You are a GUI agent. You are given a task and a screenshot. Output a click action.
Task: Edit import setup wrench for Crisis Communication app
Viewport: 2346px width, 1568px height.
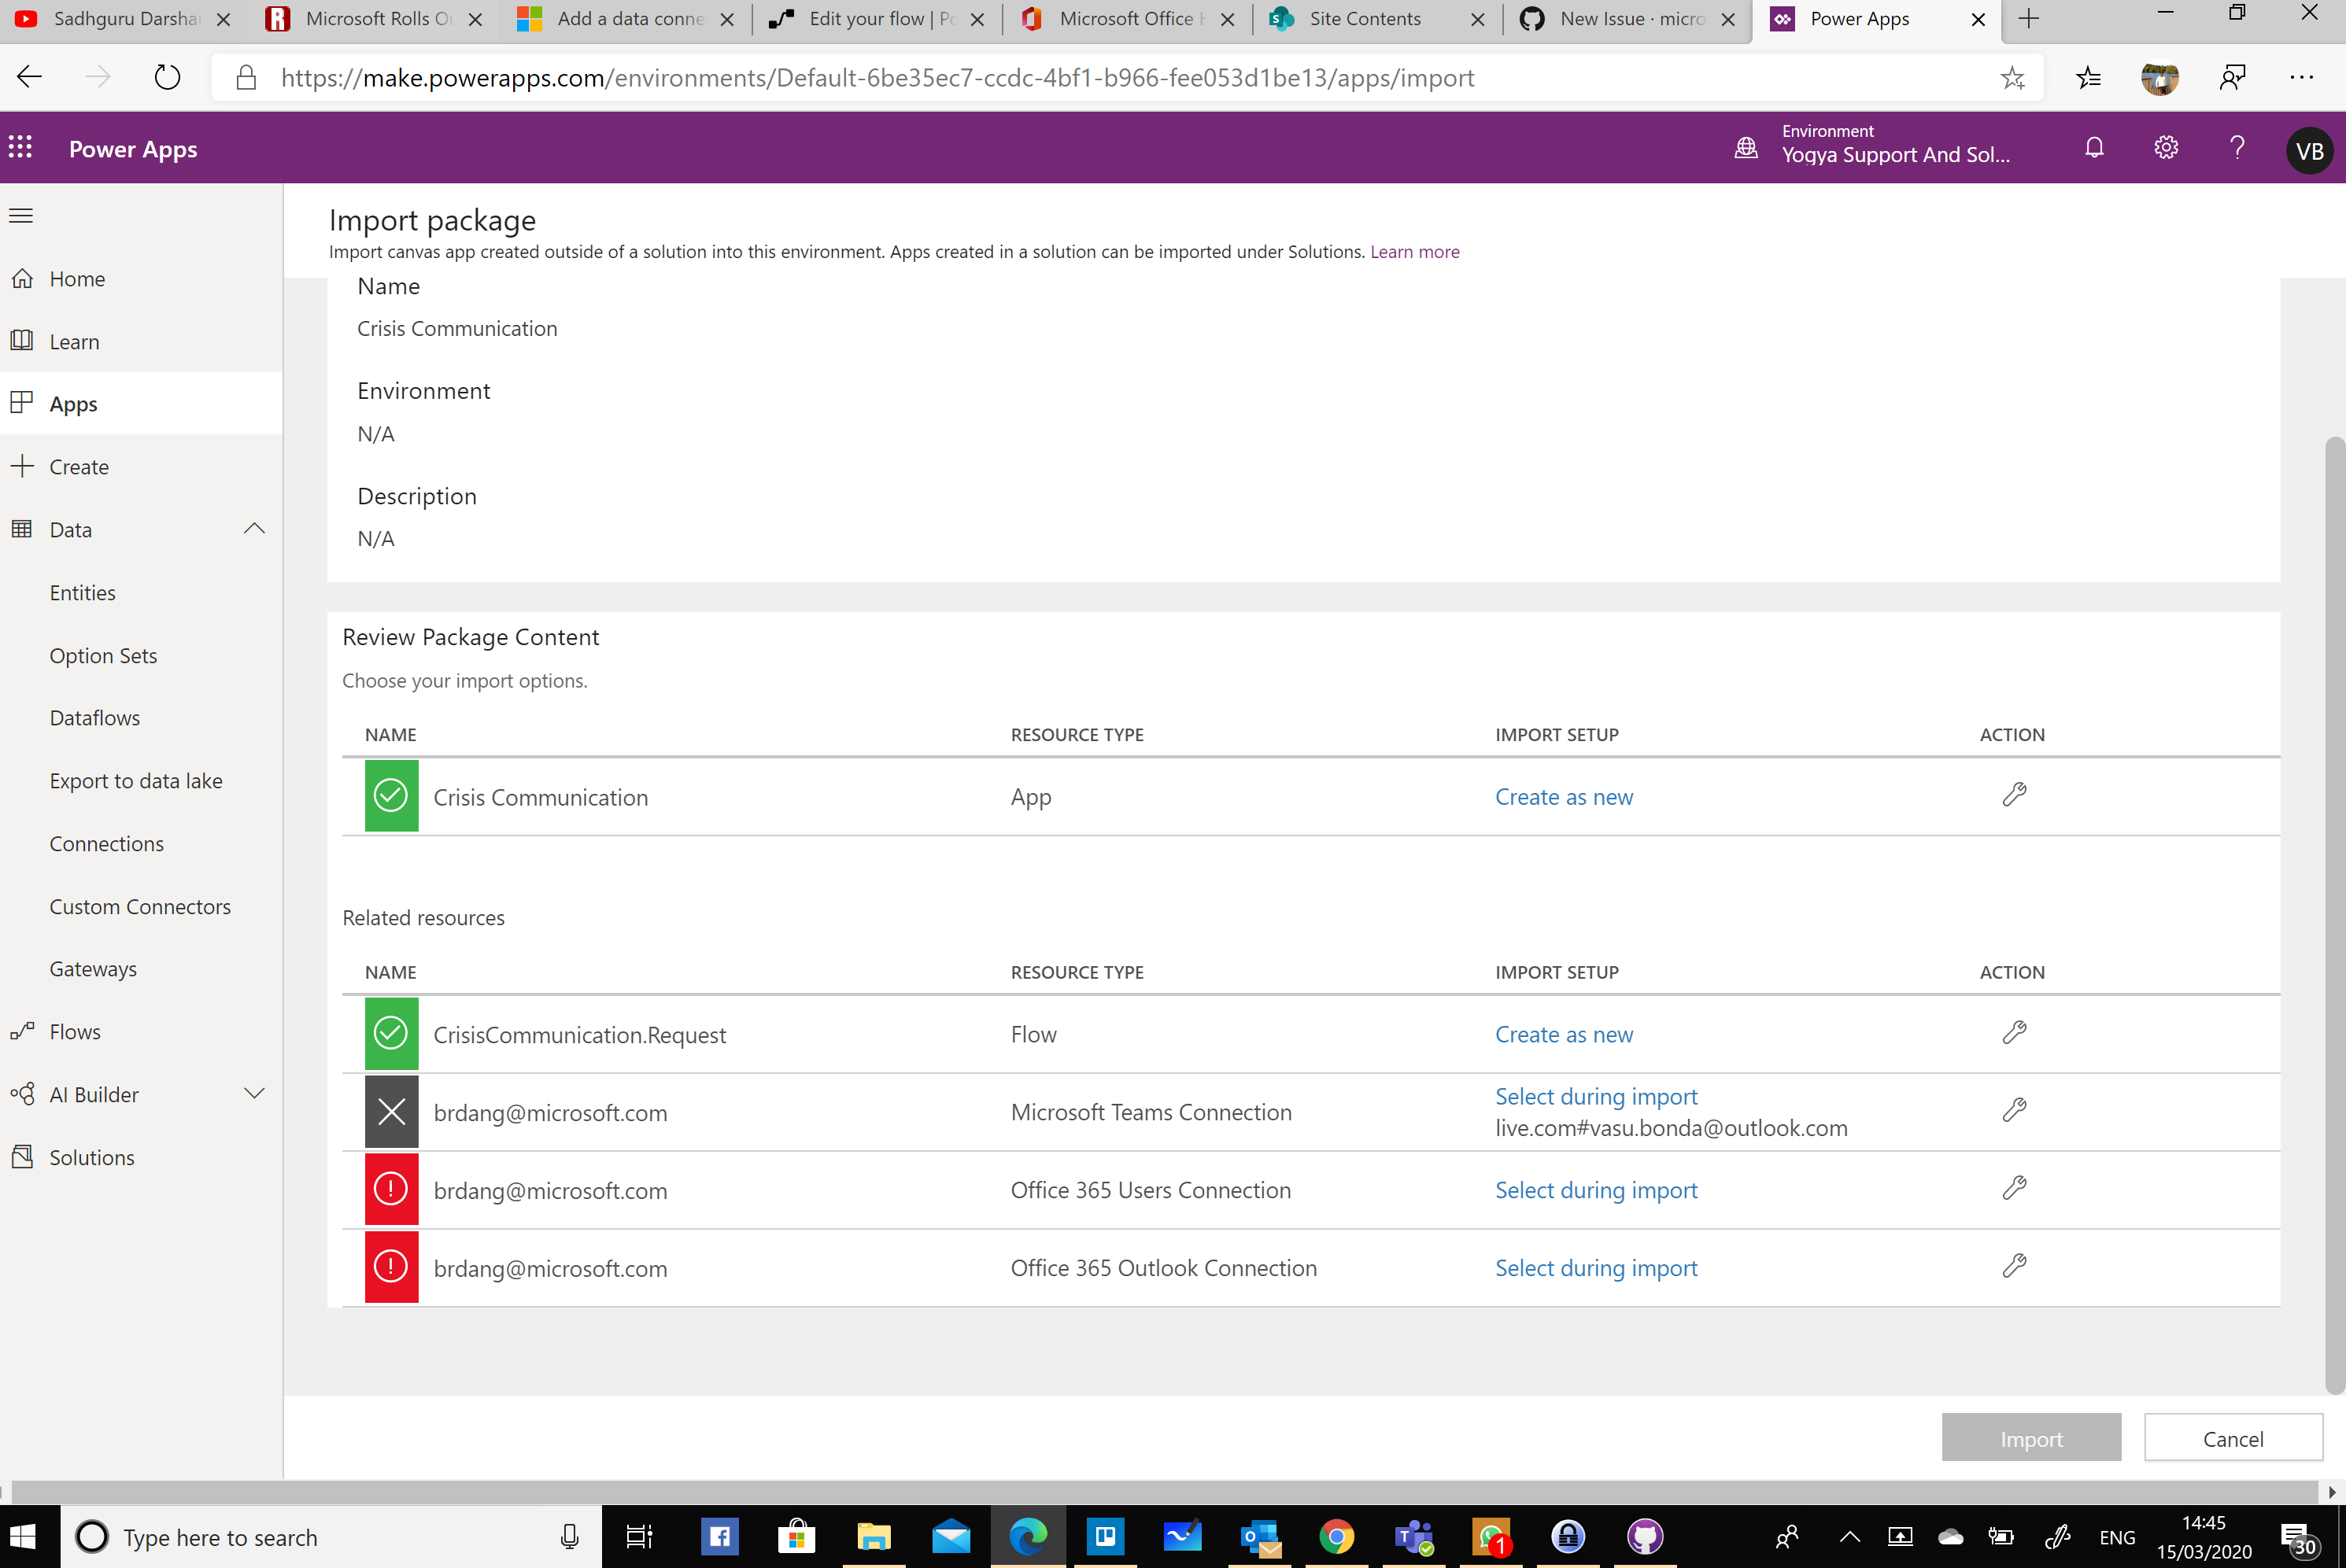(2014, 795)
